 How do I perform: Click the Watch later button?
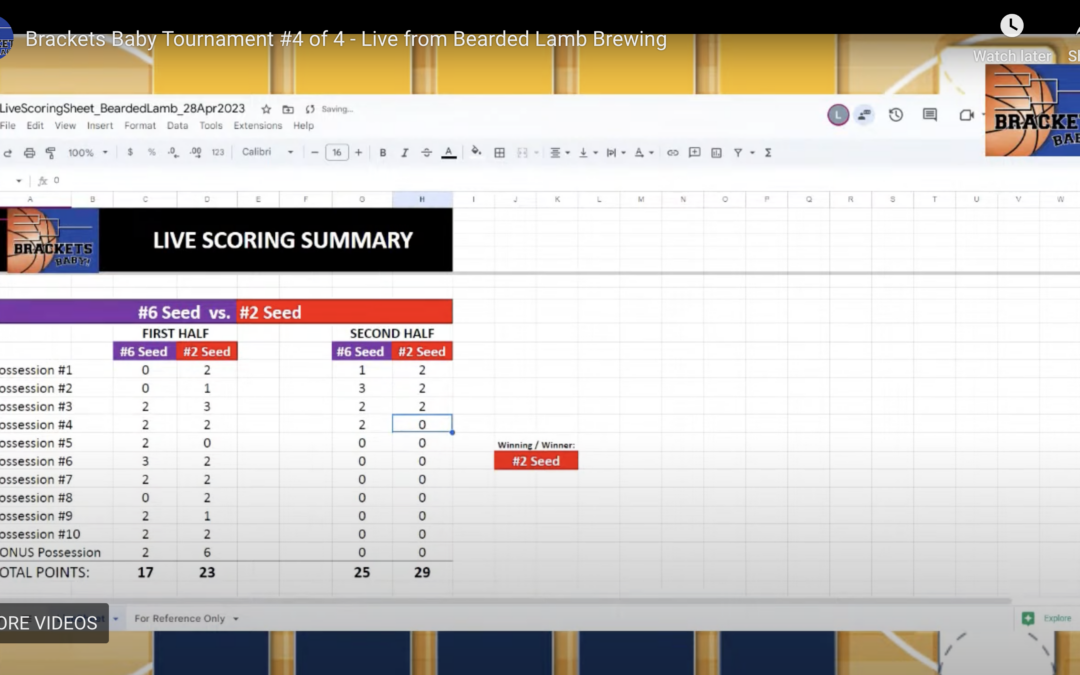pos(1012,36)
